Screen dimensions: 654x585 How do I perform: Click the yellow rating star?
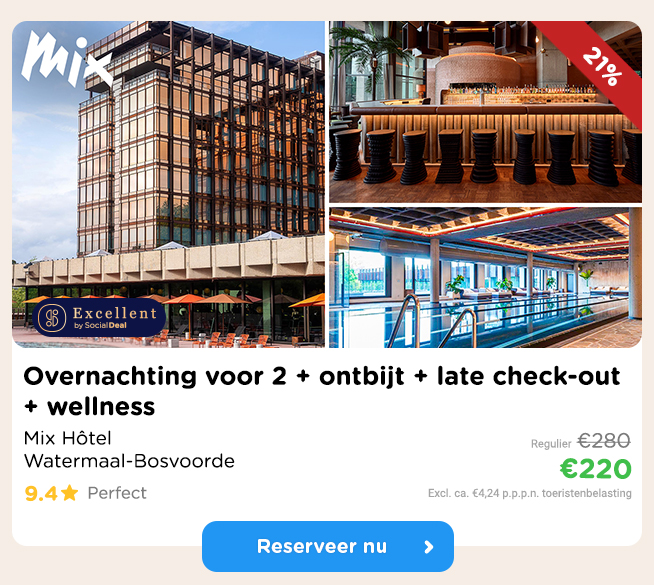69,493
